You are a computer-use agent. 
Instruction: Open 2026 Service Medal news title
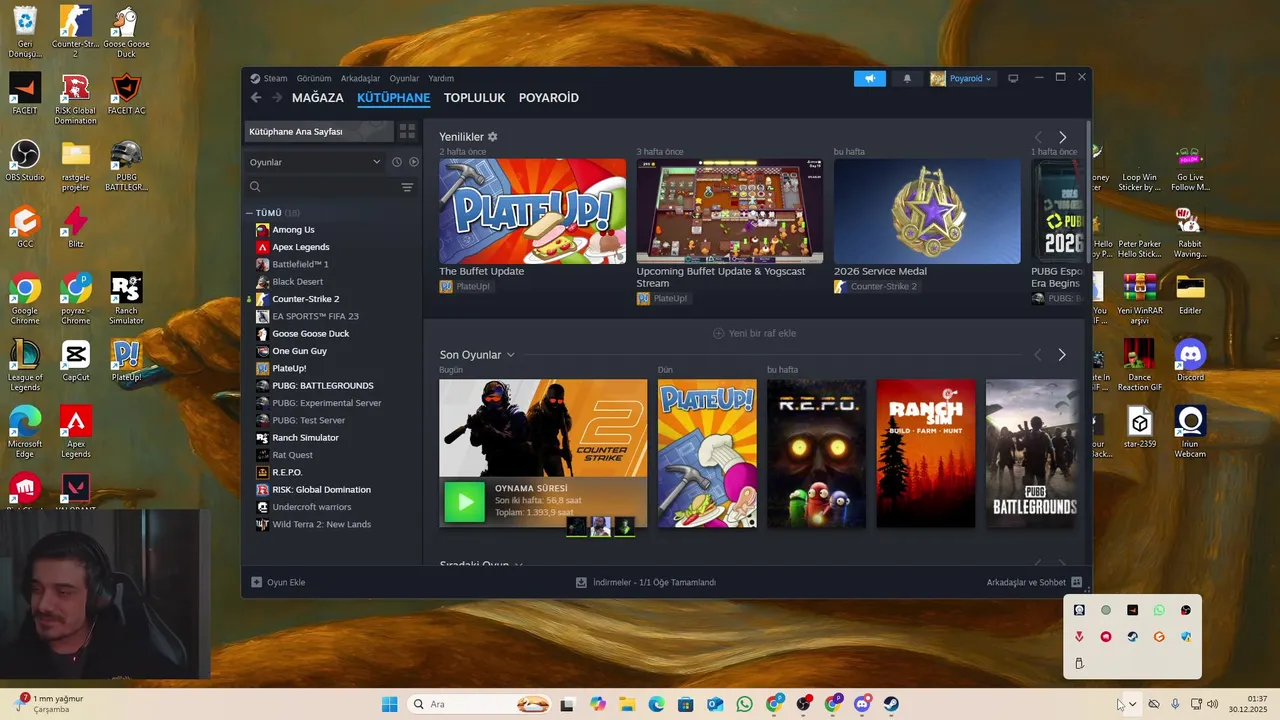(880, 271)
